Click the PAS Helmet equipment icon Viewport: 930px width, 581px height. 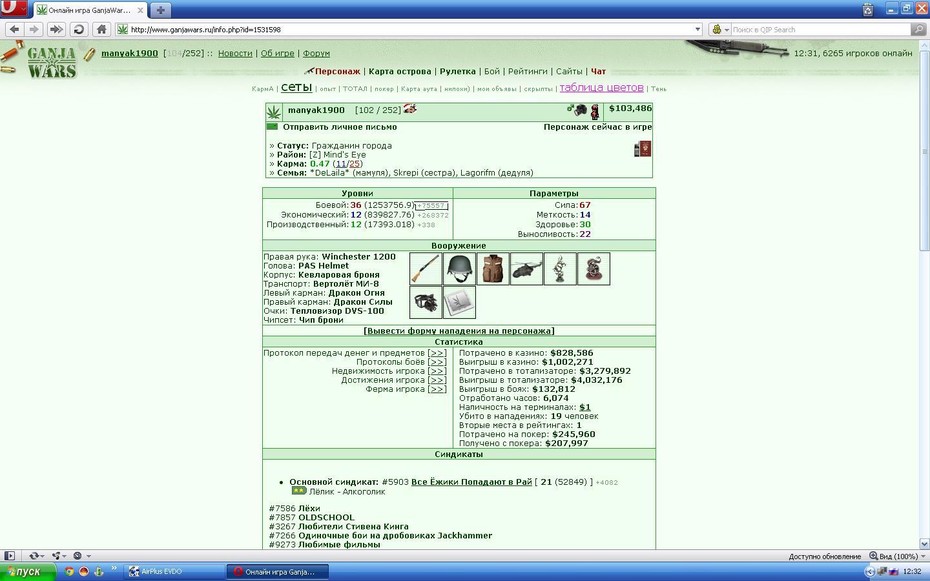[459, 269]
